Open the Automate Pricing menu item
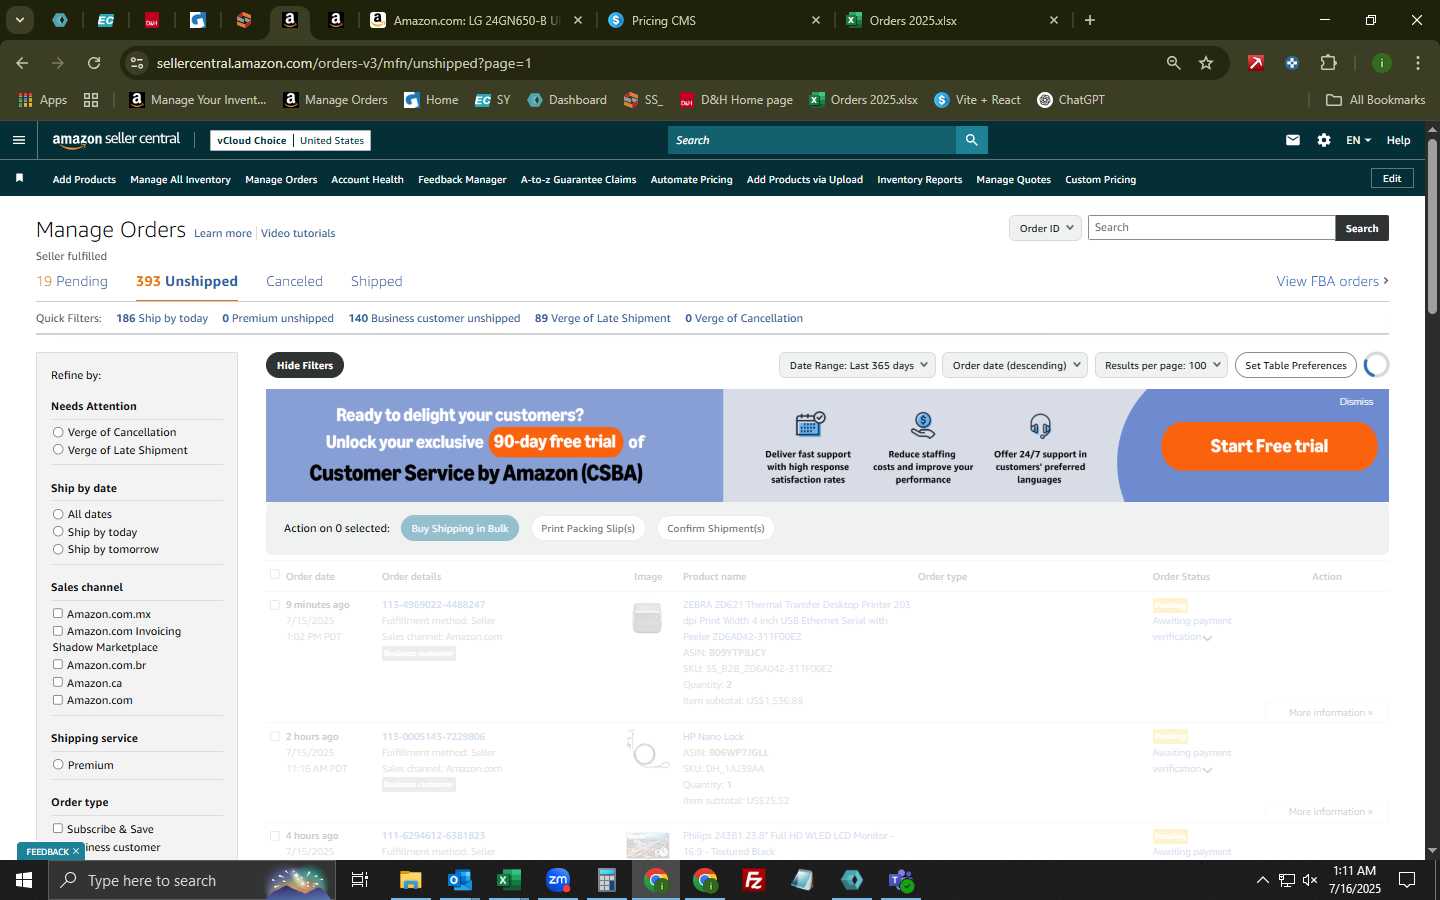1440x900 pixels. 691,179
